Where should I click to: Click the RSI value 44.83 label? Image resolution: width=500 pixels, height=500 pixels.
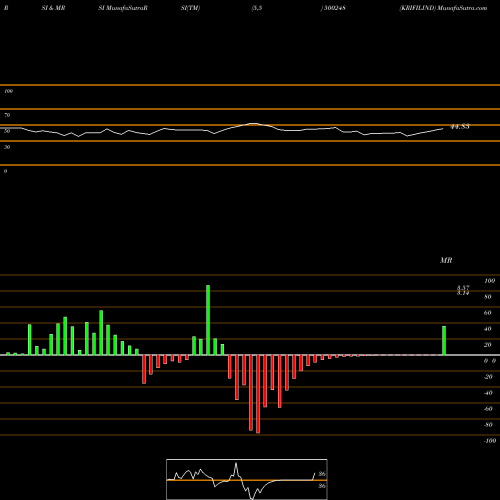(x=460, y=127)
